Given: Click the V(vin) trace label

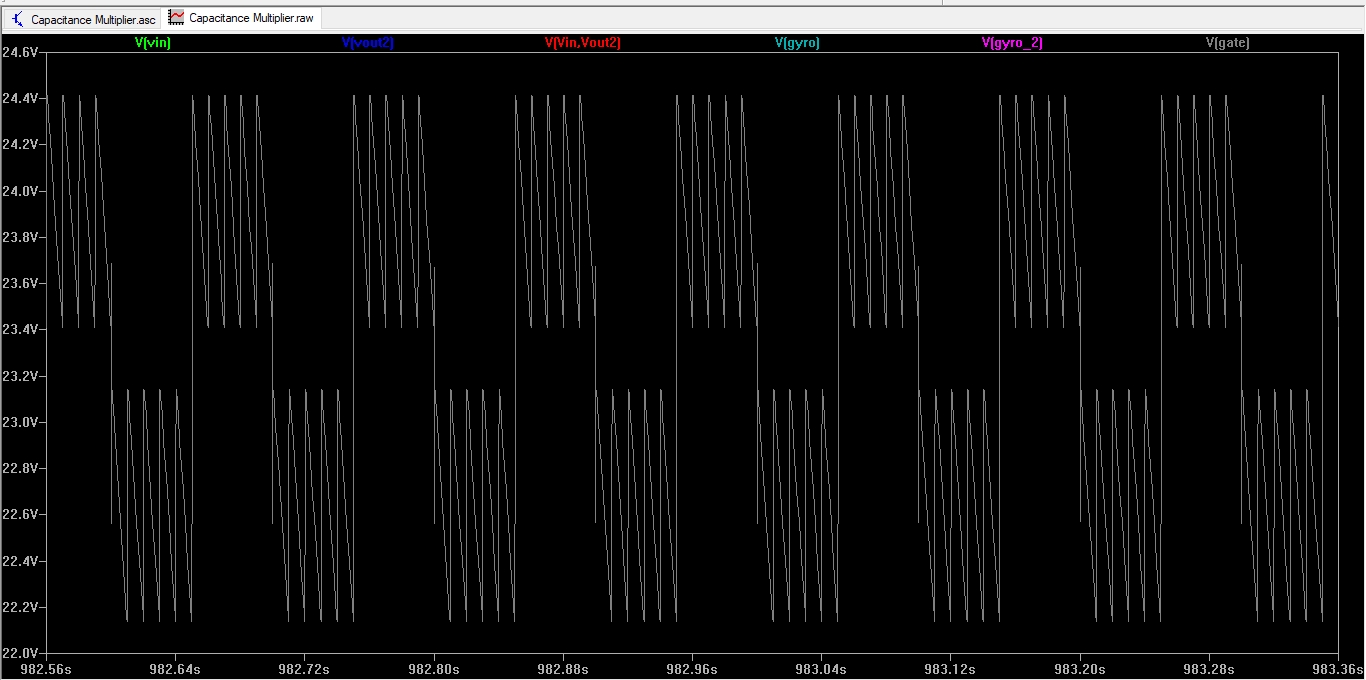Looking at the screenshot, I should [x=152, y=43].
